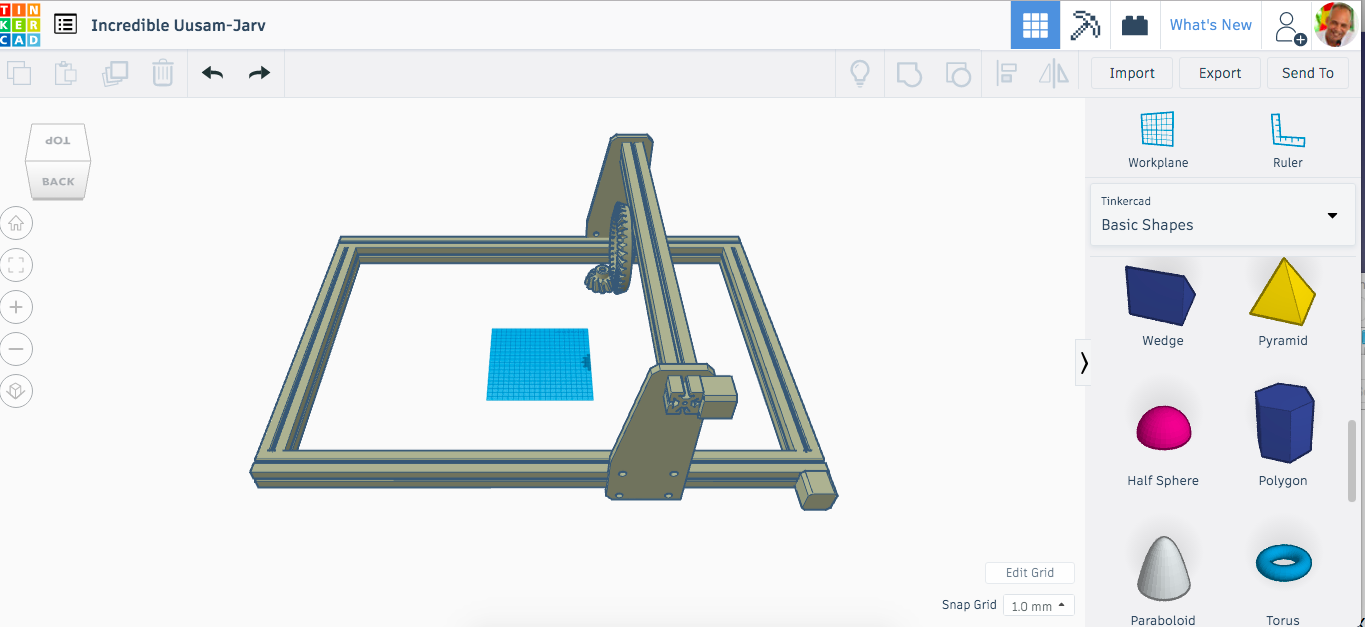
Task: Switch to orthographic view
Action: (16, 390)
